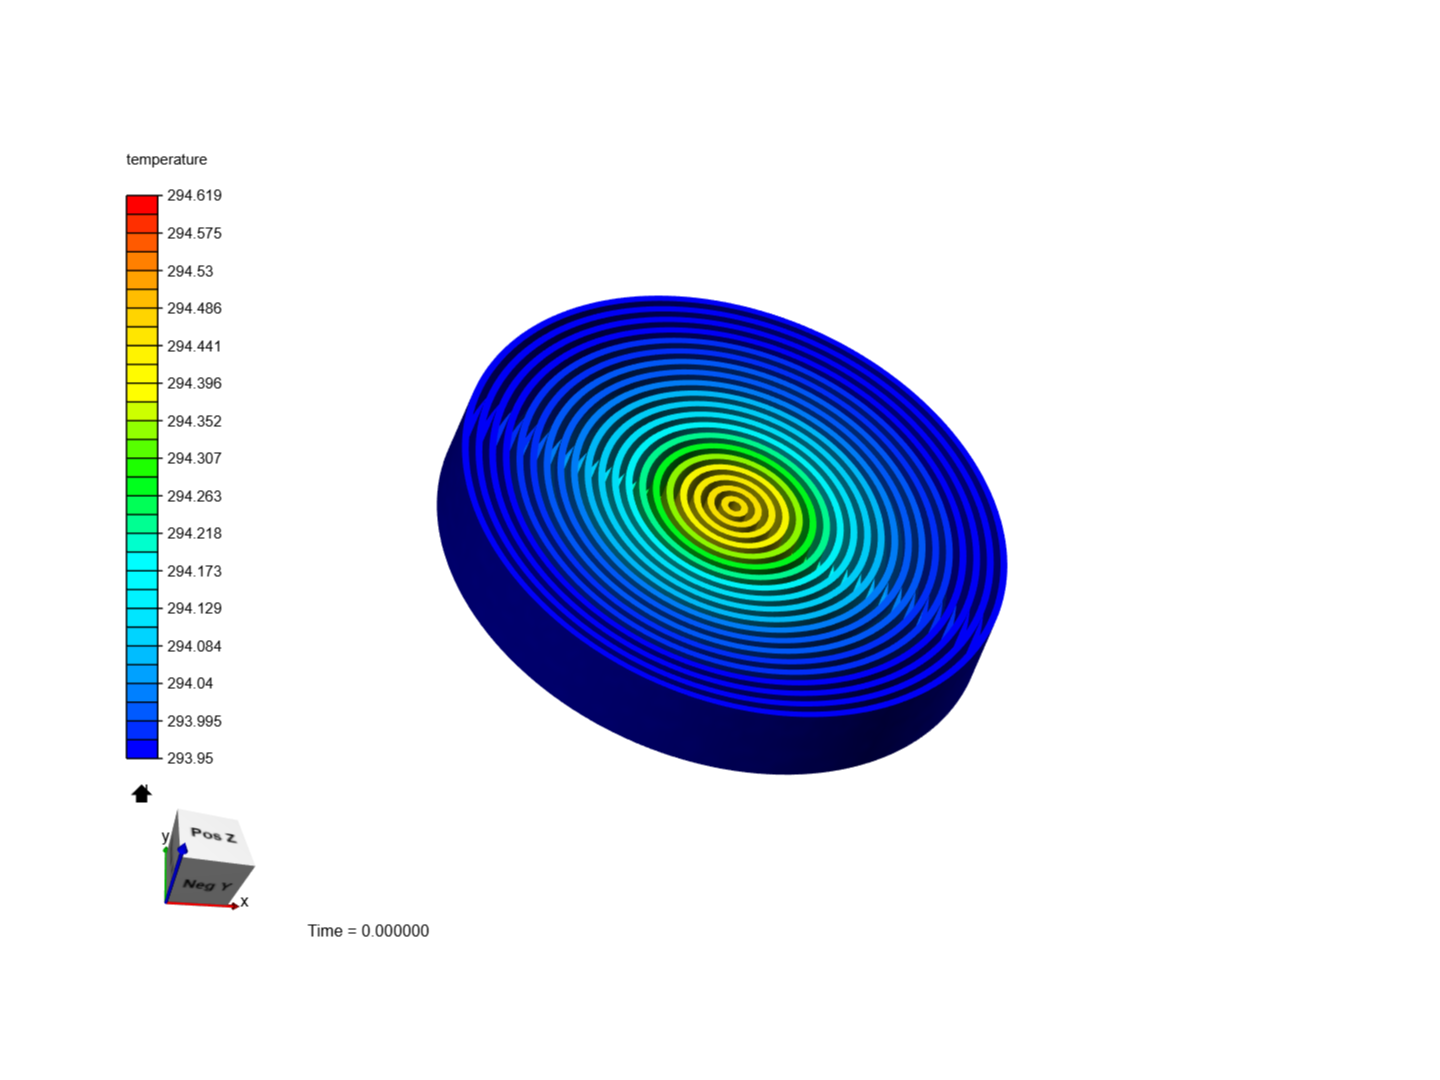Select legend value 294.396
Screen dimensions: 1440x1080
pyautogui.click(x=194, y=383)
